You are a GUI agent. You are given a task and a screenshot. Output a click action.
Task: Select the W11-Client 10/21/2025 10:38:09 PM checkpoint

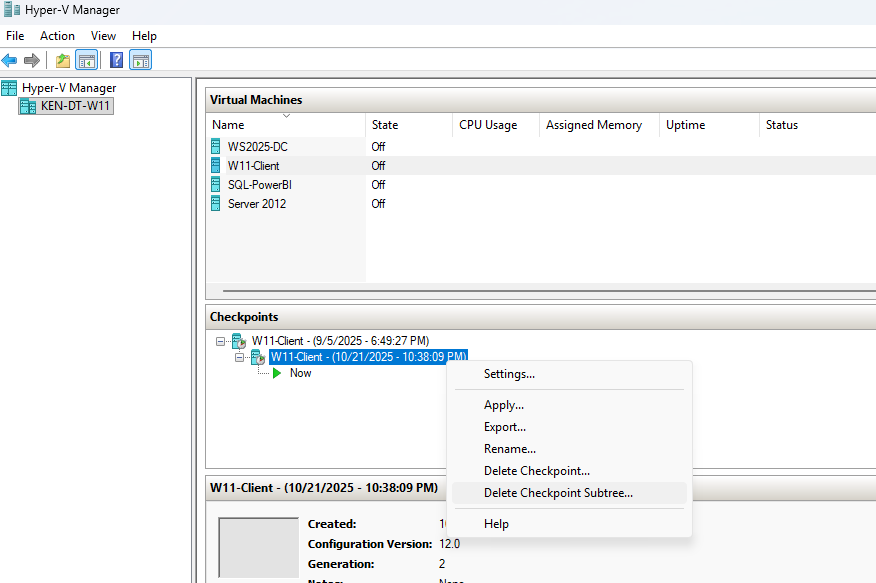pos(368,357)
